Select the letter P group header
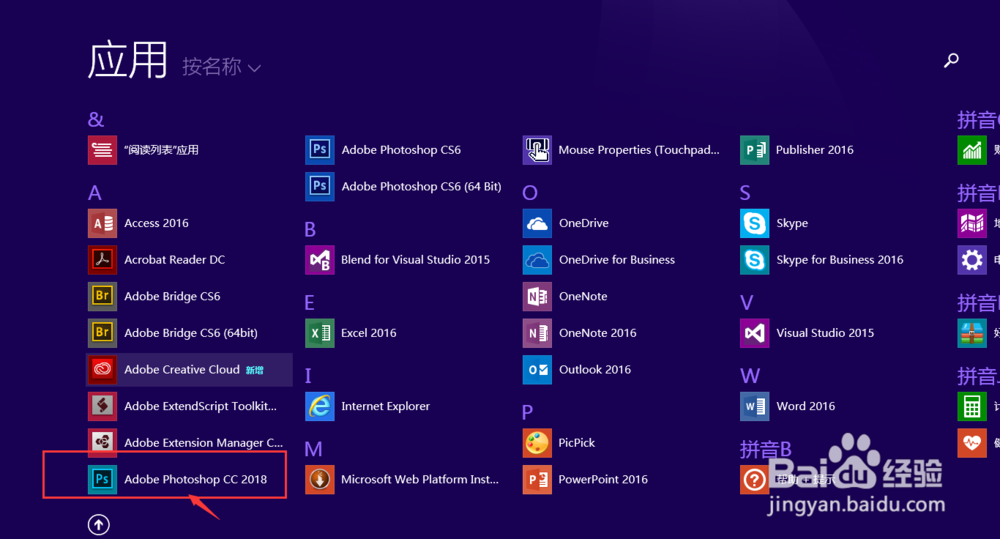This screenshot has width=1000, height=539. point(527,412)
